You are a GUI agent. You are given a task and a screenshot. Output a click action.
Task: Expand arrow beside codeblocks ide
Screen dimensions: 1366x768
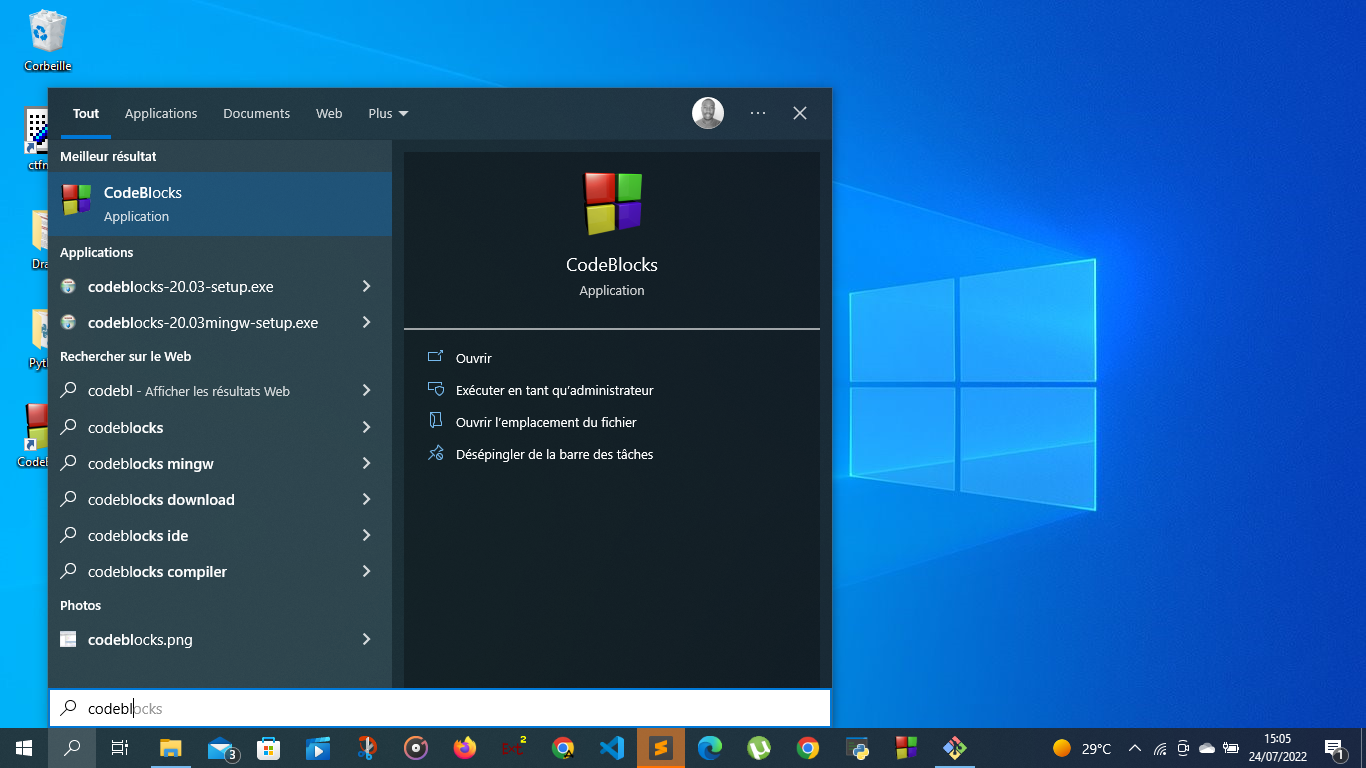(x=366, y=535)
